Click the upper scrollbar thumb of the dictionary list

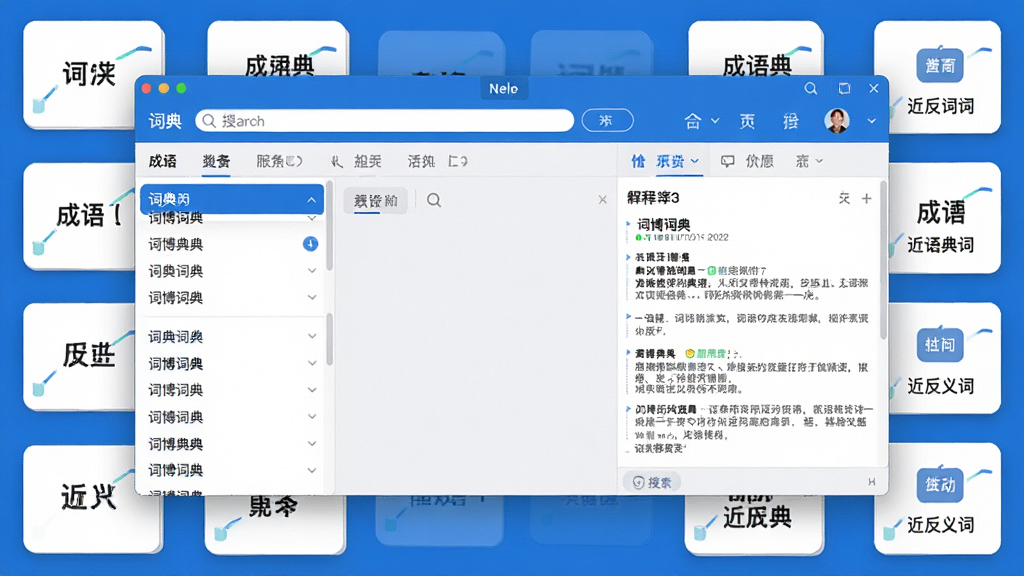[x=330, y=226]
